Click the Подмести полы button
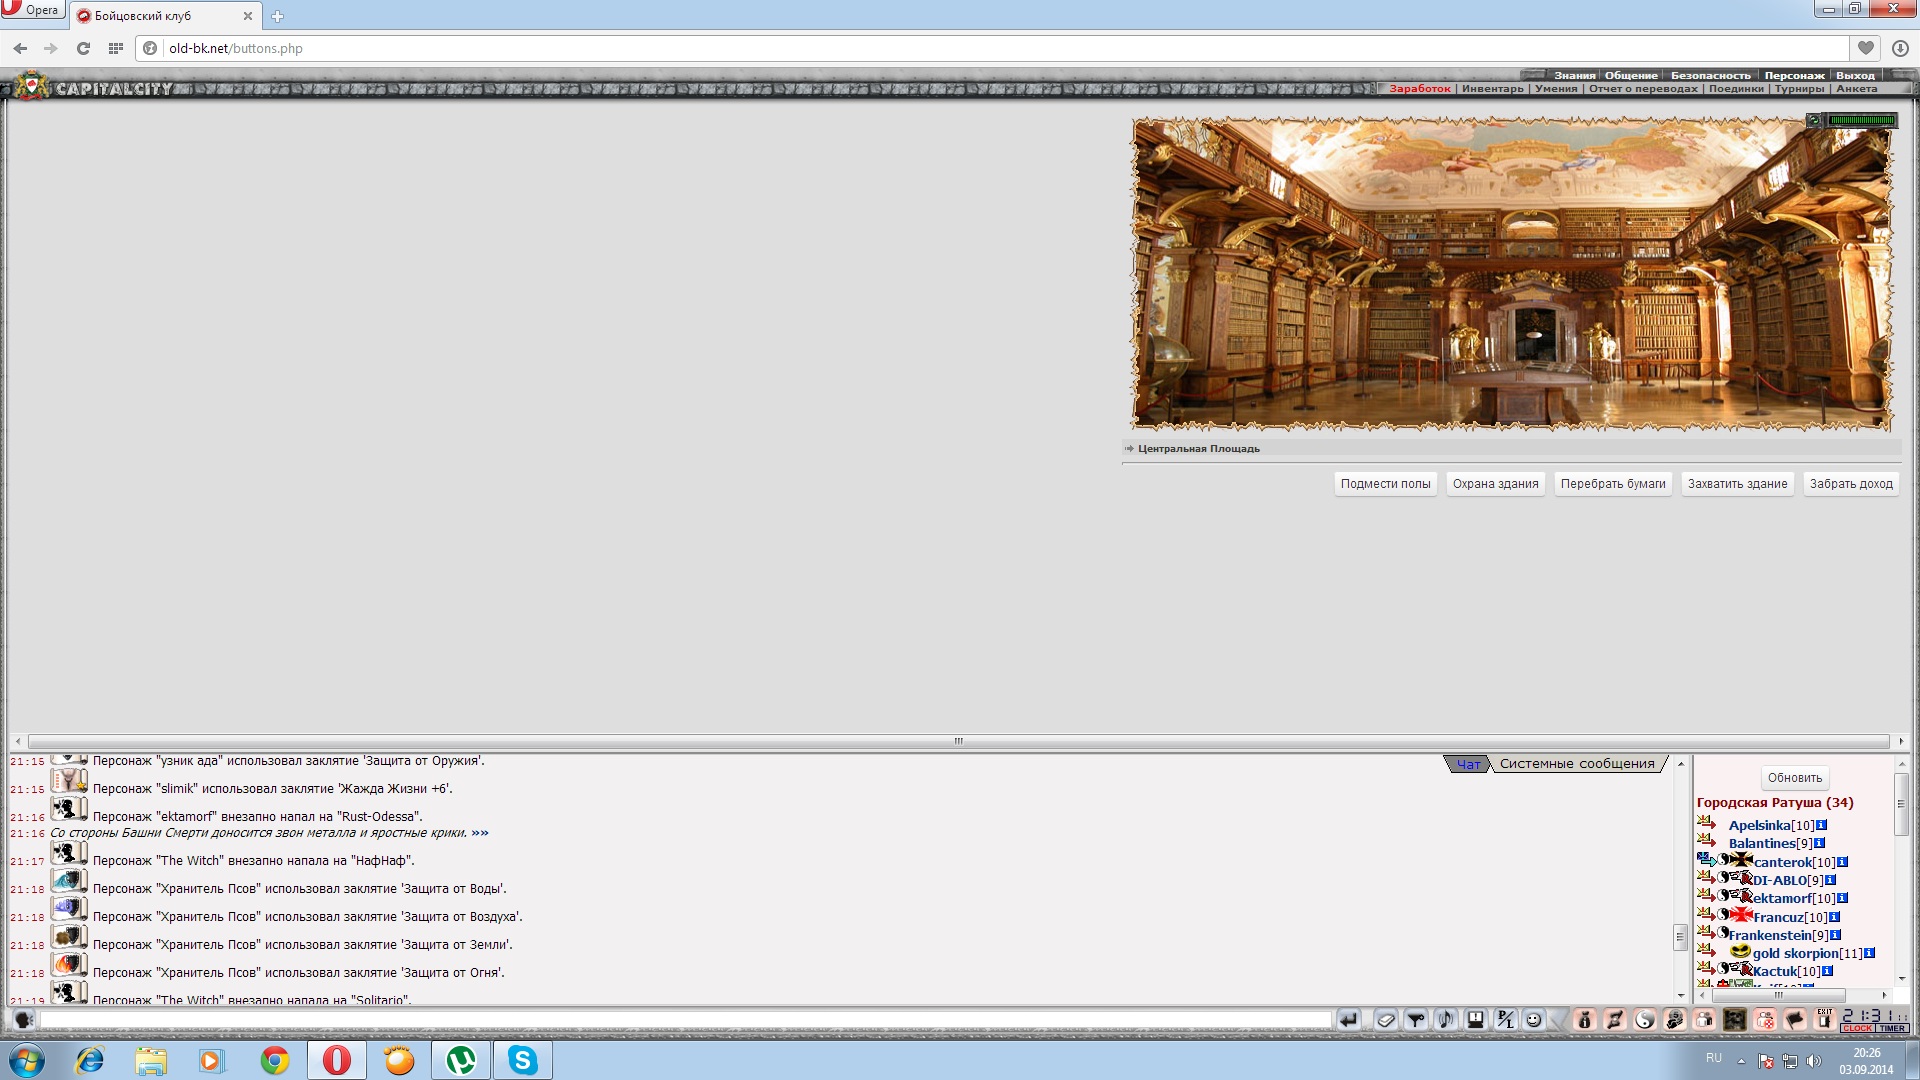The height and width of the screenshot is (1080, 1920). pos(1385,484)
